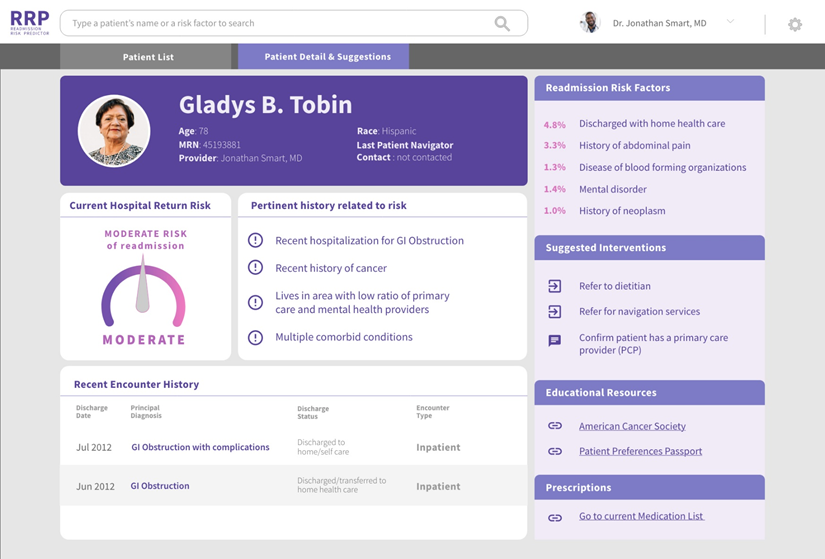Click the Discharge Status column header
Image resolution: width=825 pixels, height=559 pixels.
(313, 412)
